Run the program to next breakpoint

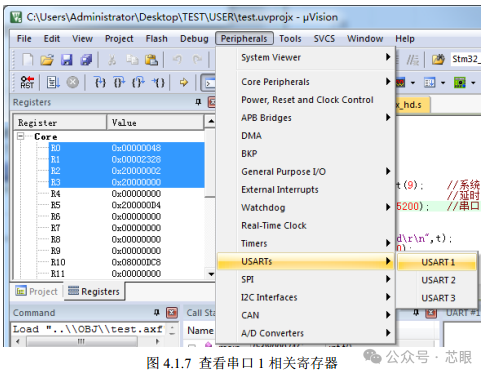(53, 82)
